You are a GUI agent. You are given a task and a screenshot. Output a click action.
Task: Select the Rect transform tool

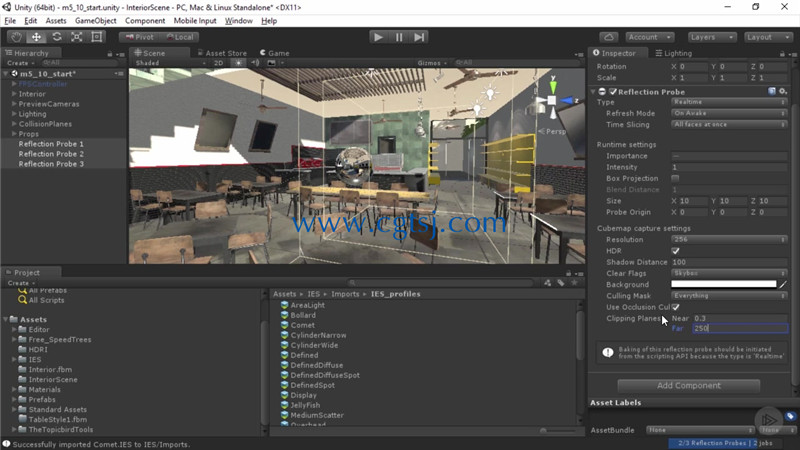pyautogui.click(x=96, y=37)
